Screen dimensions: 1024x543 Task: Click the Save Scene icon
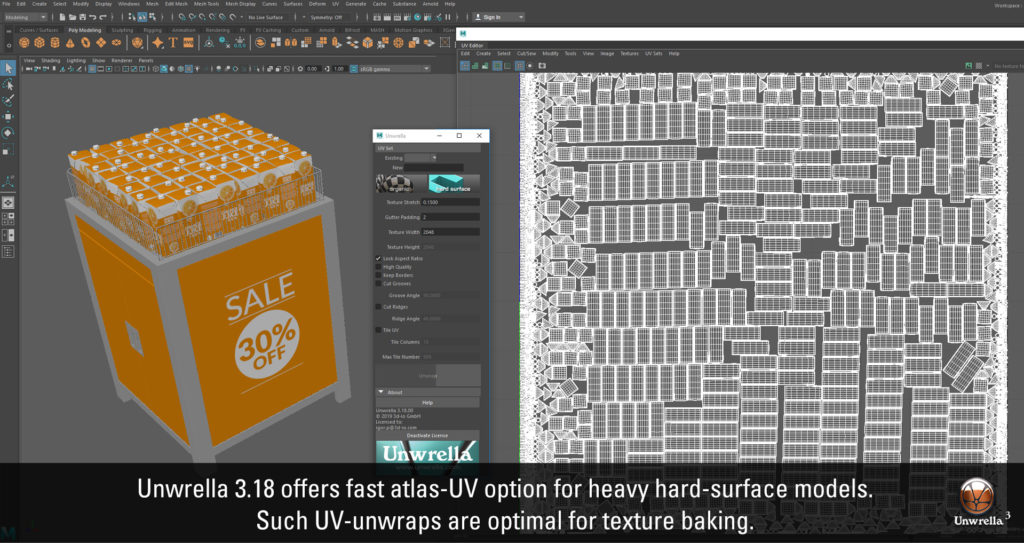[x=82, y=17]
